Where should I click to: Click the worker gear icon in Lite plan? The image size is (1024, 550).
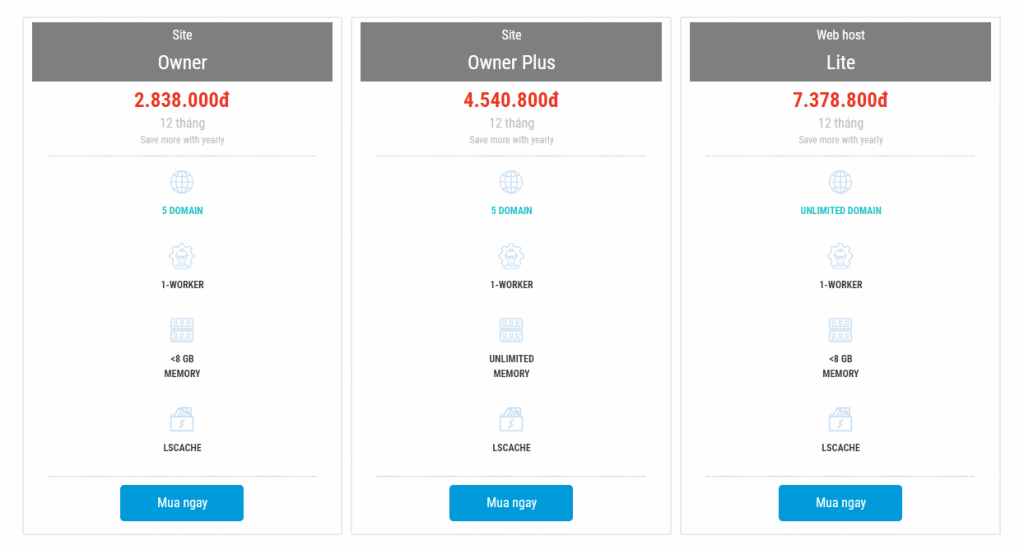click(840, 256)
